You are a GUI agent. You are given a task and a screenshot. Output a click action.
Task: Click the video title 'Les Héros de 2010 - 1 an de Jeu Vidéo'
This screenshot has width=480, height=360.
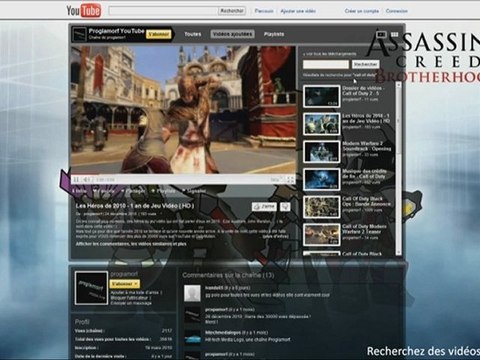click(x=135, y=206)
